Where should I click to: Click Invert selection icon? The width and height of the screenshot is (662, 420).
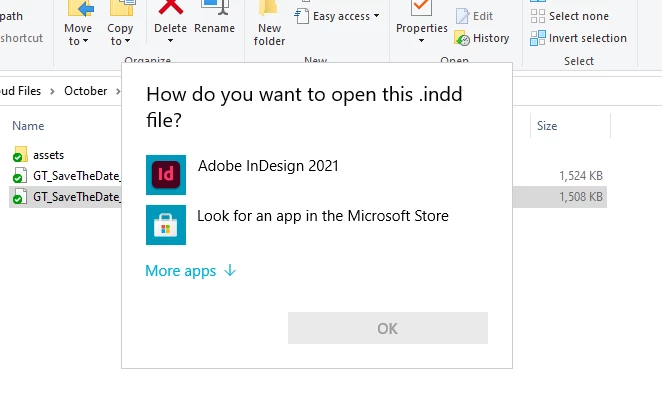537,38
